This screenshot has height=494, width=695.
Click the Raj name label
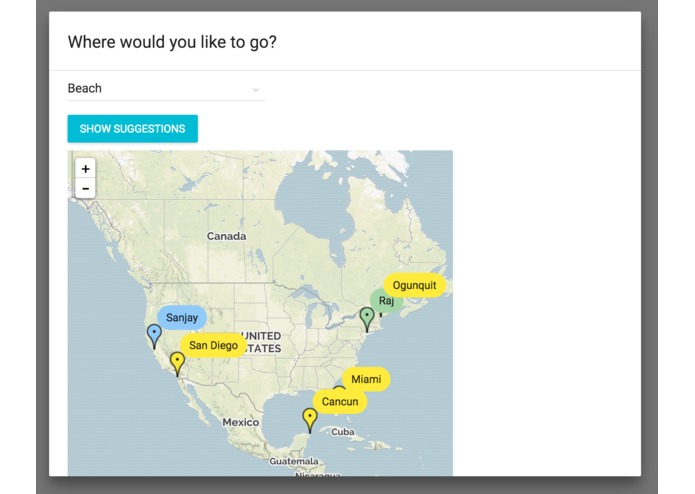(x=387, y=301)
